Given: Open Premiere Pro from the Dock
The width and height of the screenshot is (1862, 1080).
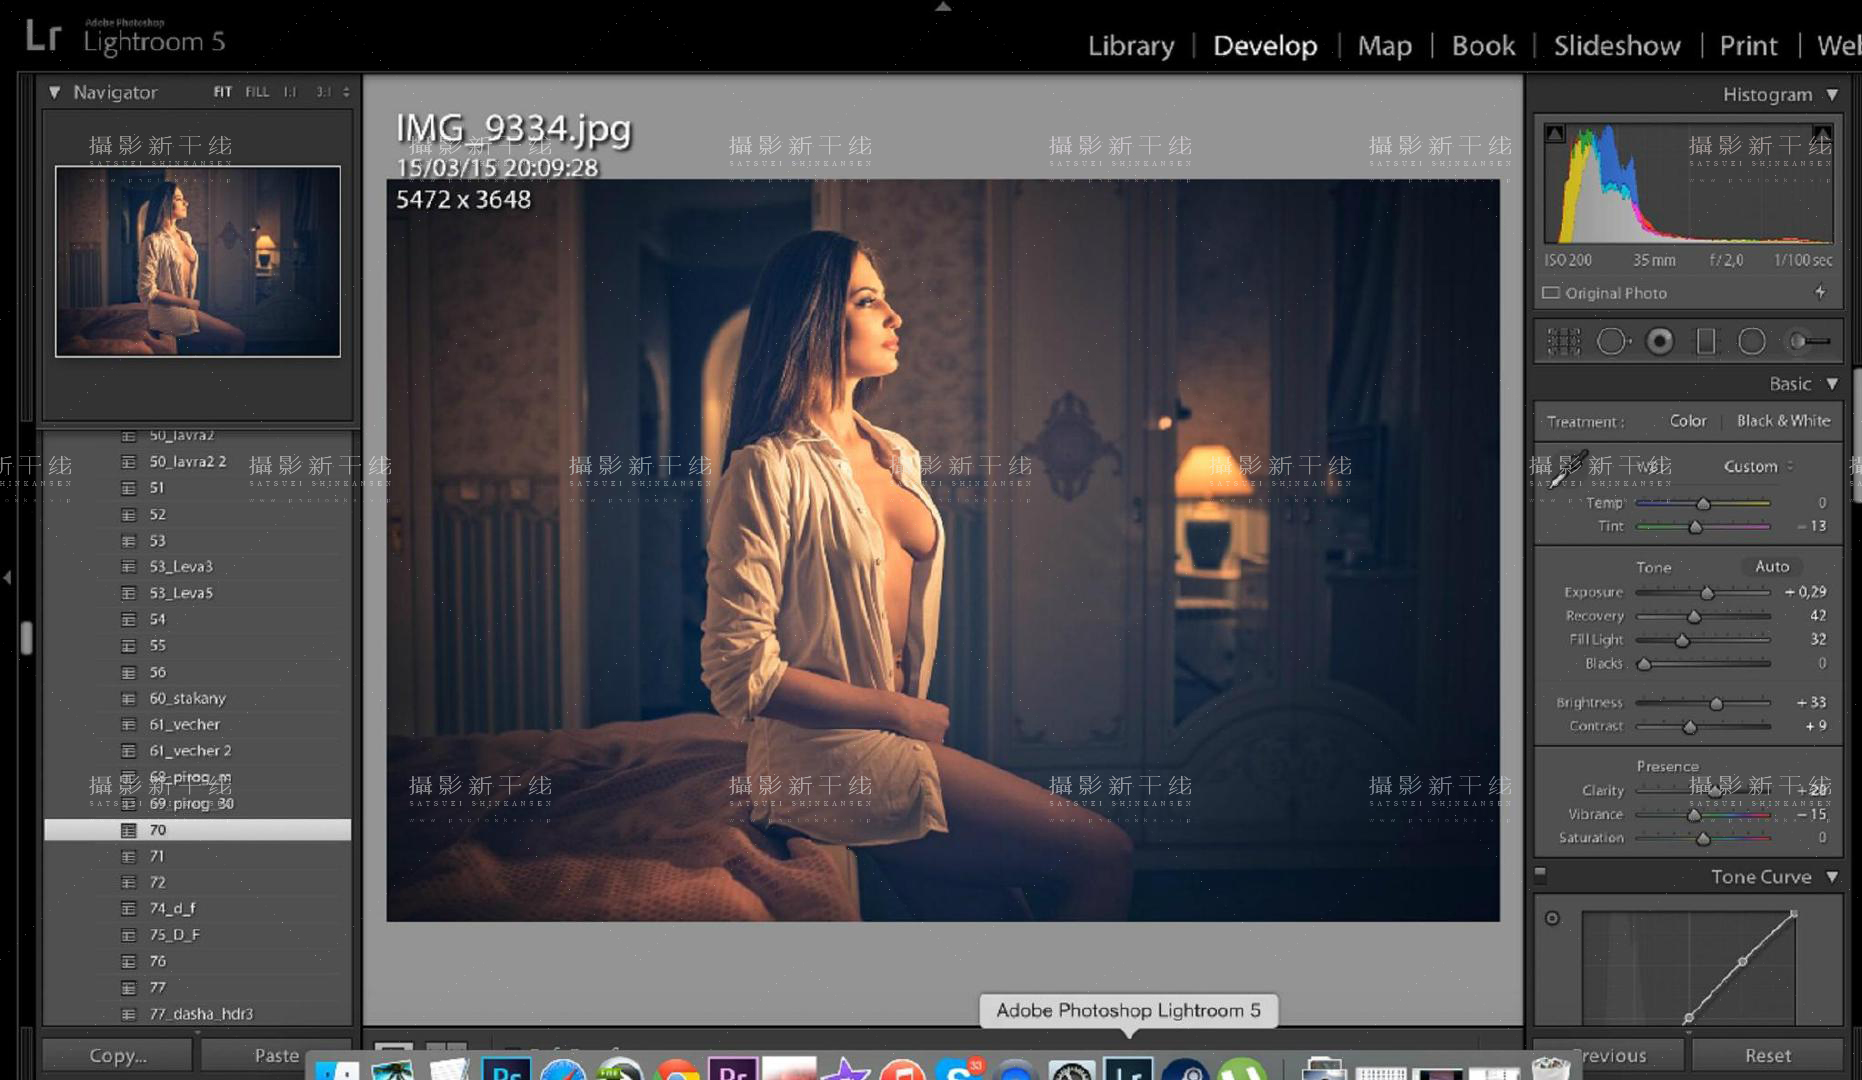Looking at the screenshot, I should pos(733,1070).
